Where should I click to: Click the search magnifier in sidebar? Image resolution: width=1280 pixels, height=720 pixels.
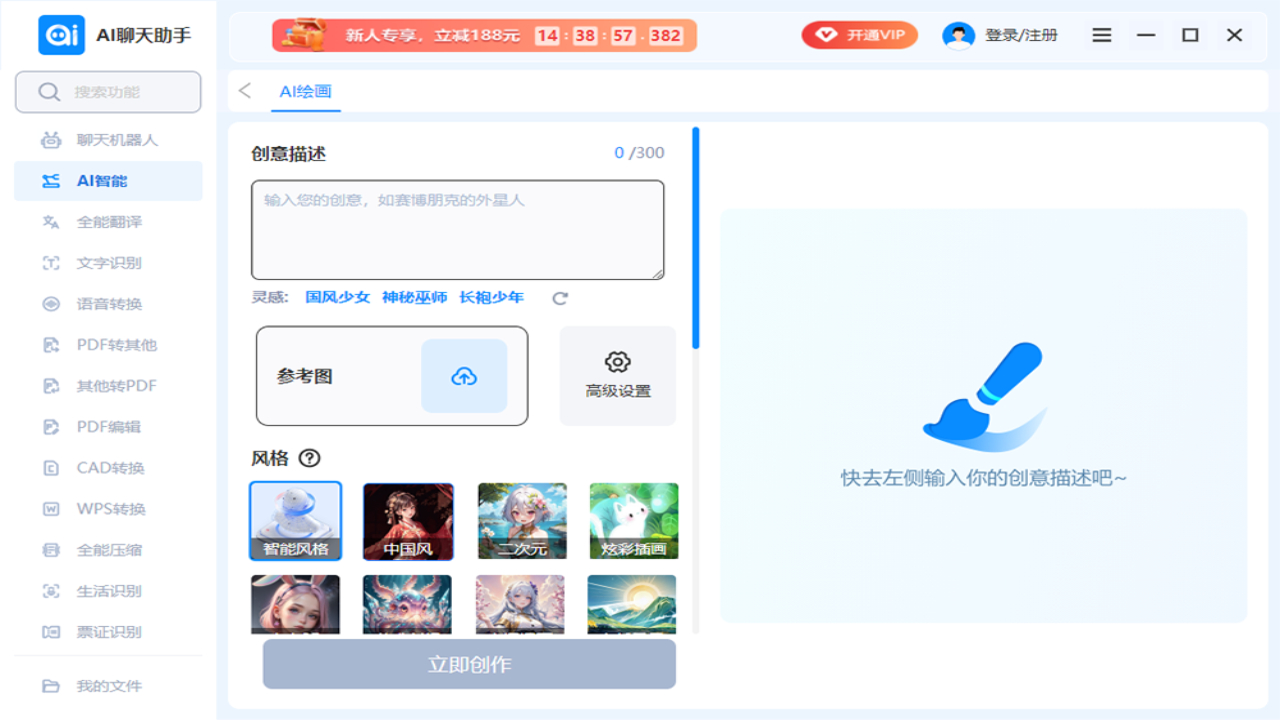(48, 91)
